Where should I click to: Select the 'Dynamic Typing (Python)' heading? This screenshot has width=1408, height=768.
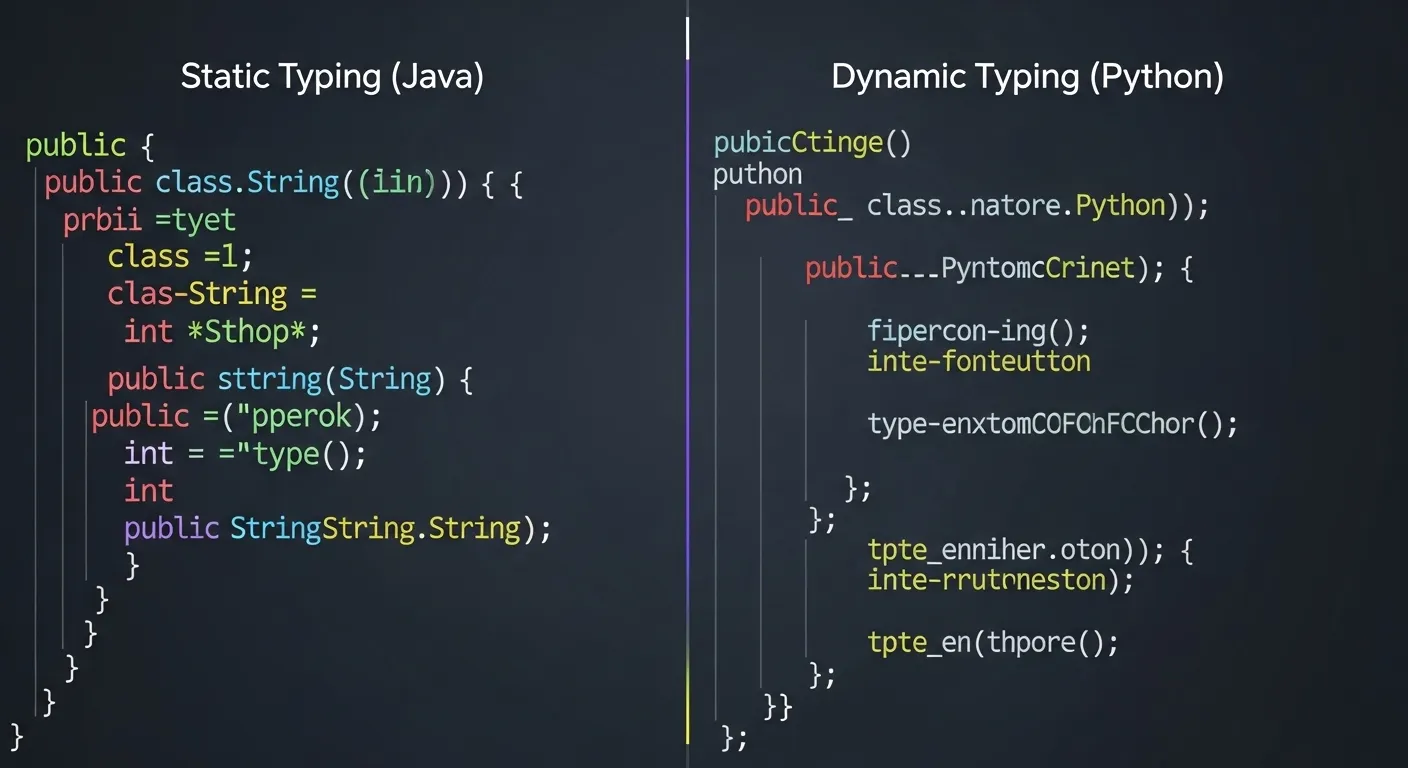pos(1028,76)
